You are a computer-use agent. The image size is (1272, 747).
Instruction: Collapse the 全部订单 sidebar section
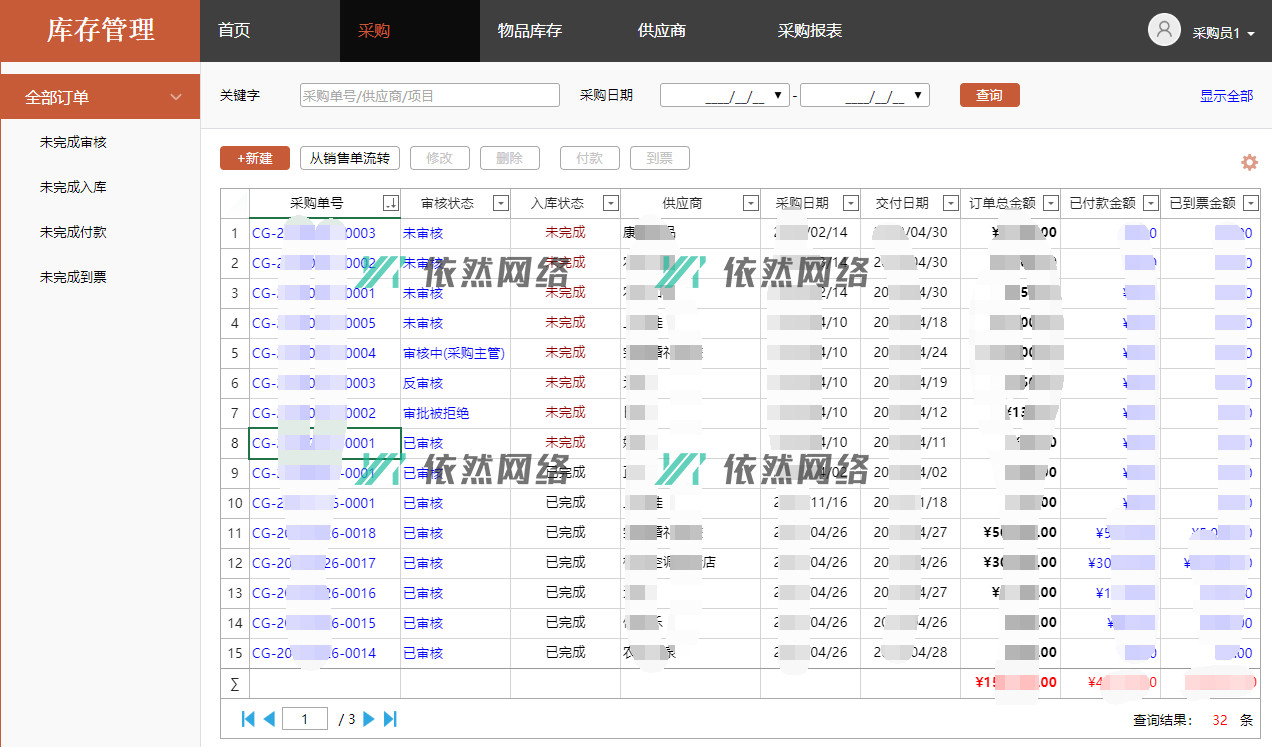point(176,97)
